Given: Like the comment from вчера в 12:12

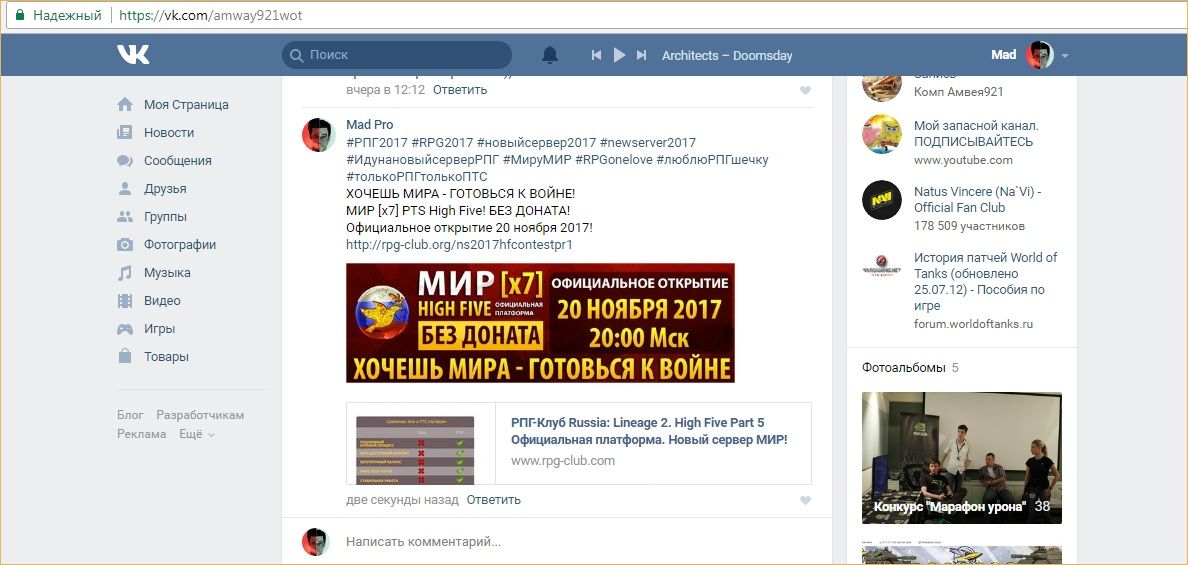Looking at the screenshot, I should (x=805, y=90).
